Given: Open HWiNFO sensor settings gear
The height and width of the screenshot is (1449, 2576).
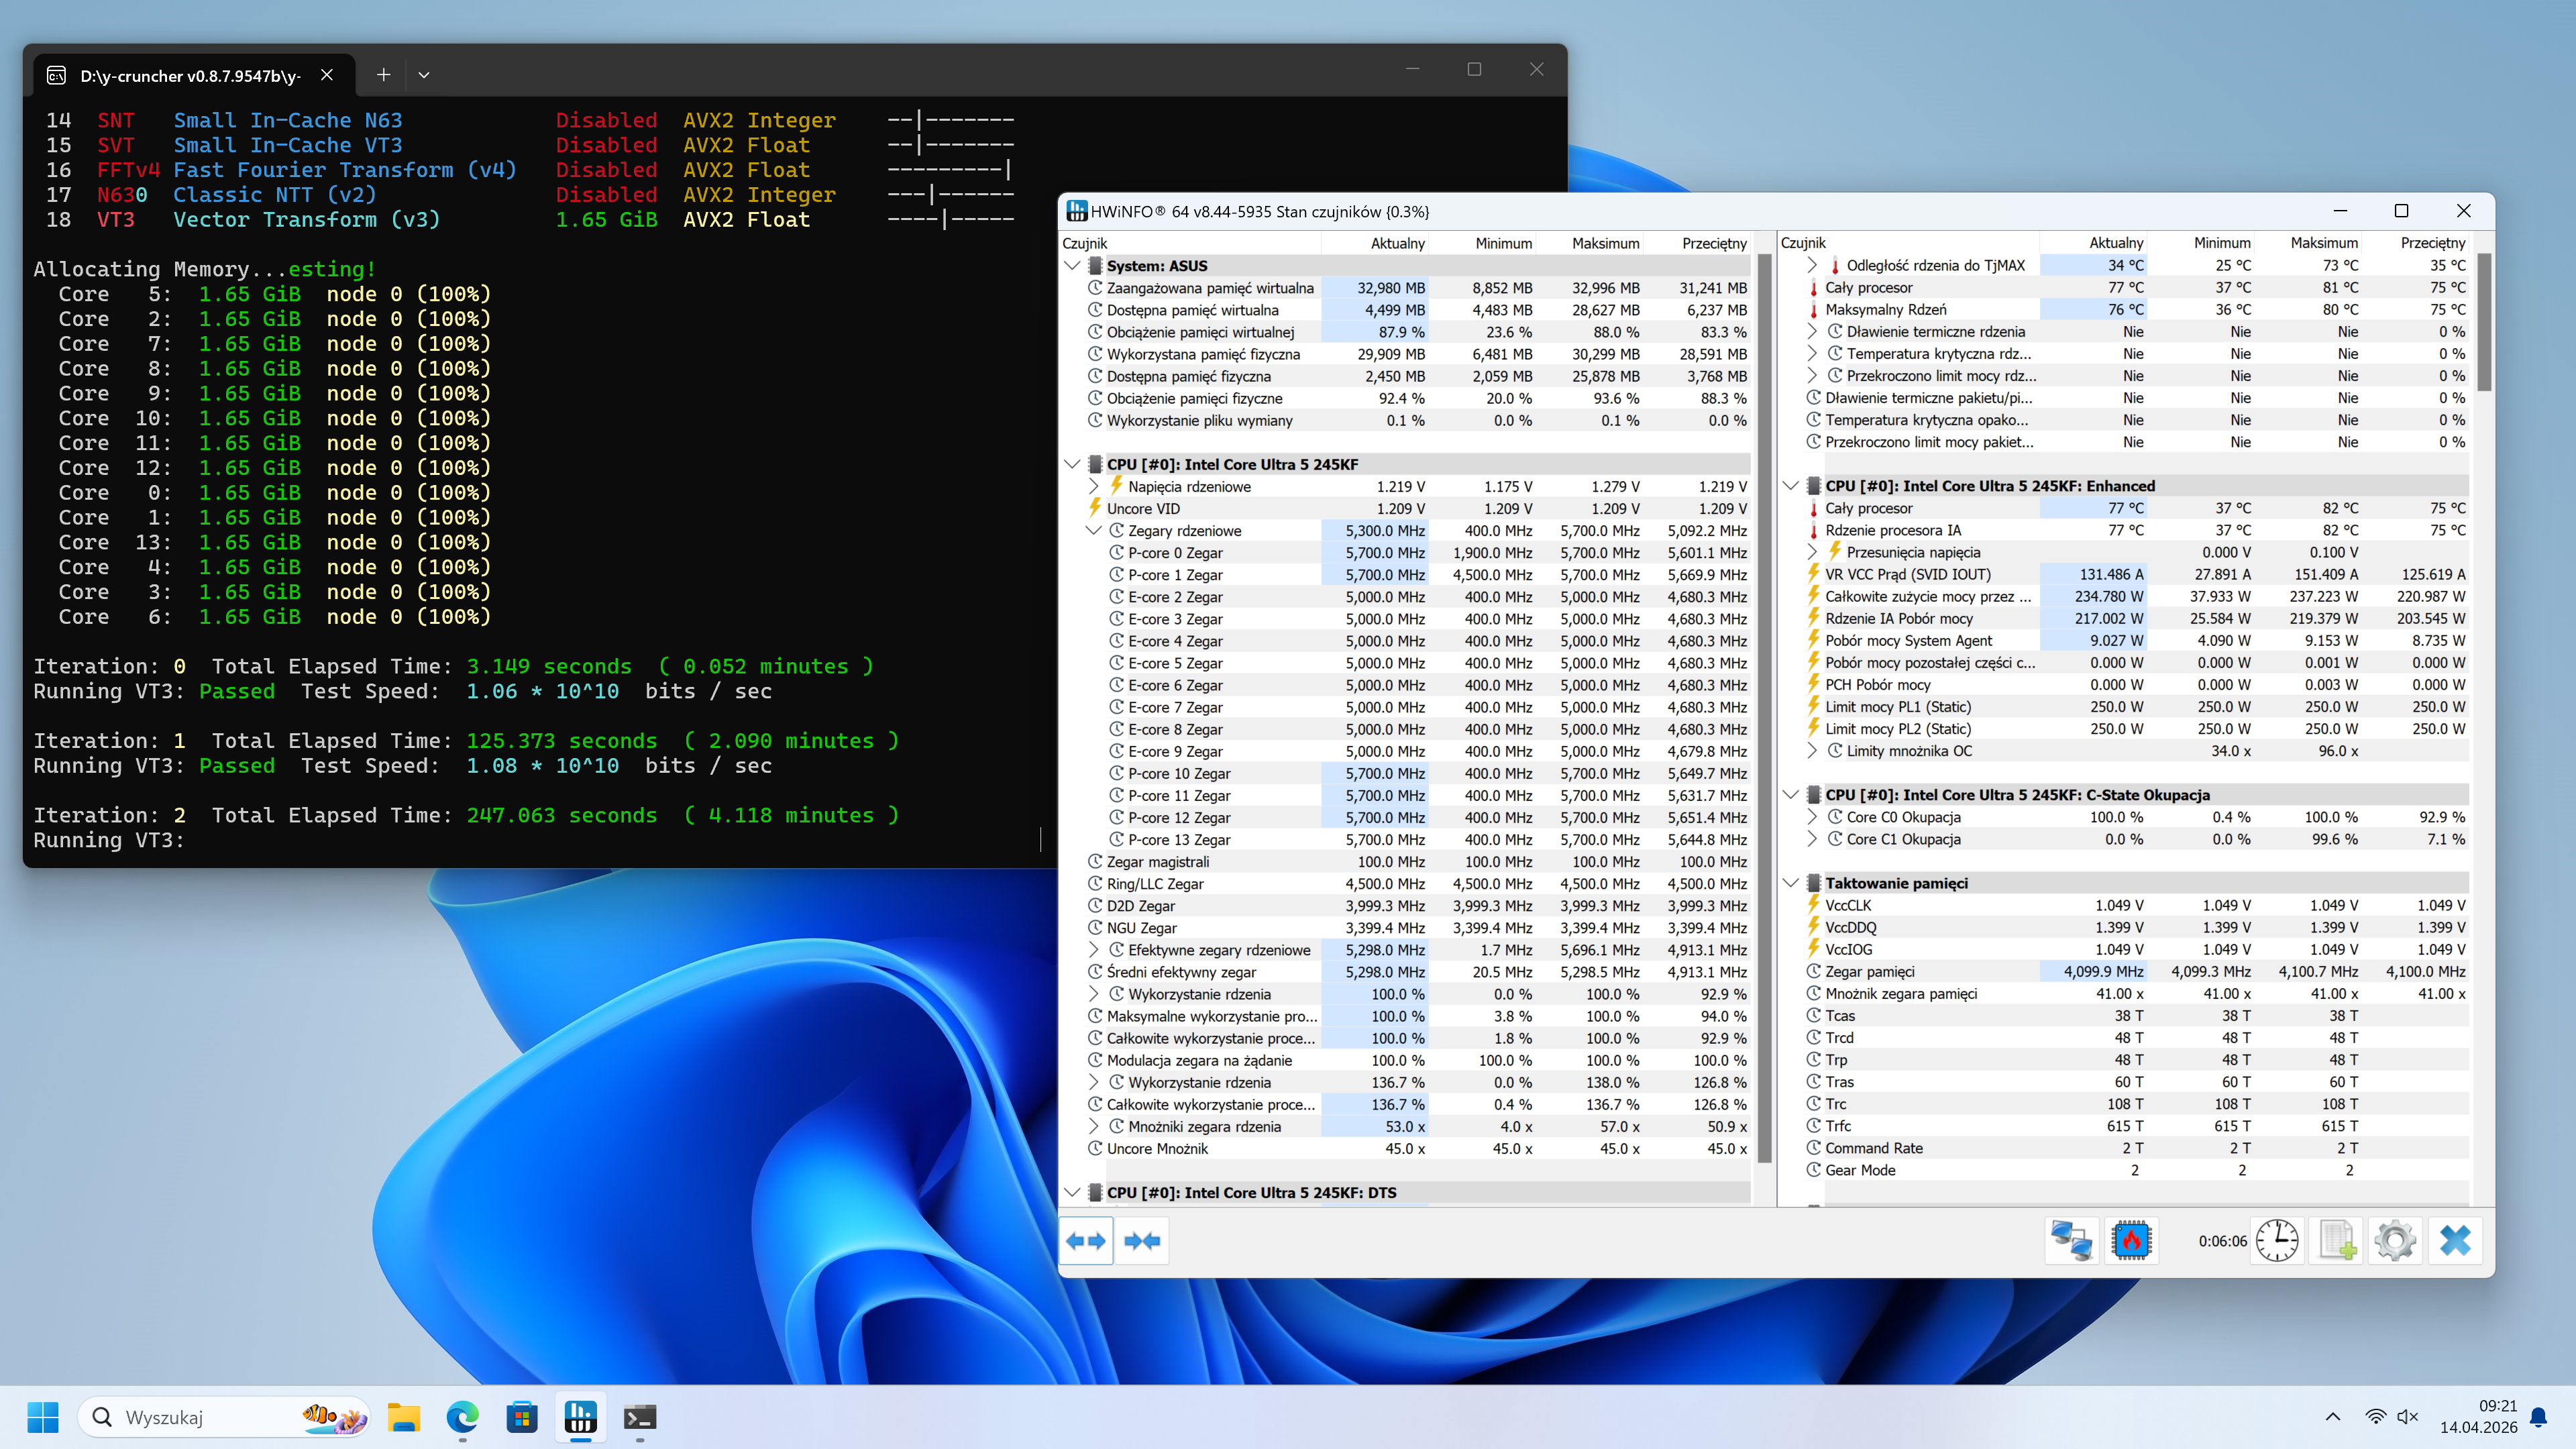Looking at the screenshot, I should [x=2395, y=1241].
